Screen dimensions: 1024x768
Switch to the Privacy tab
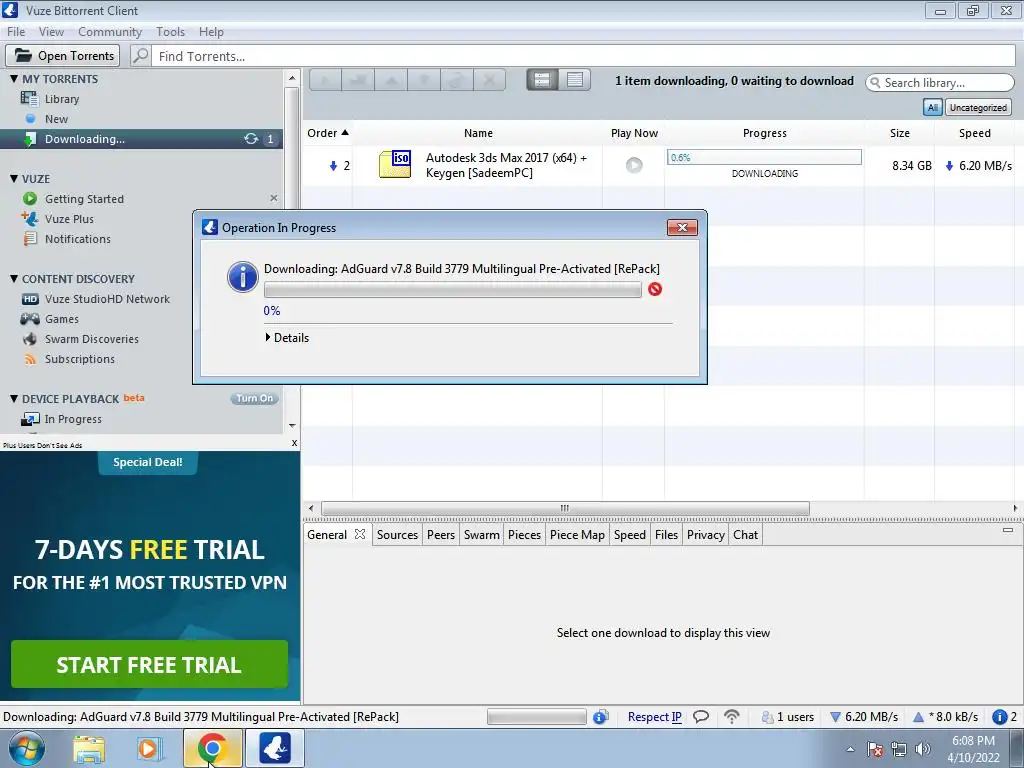pos(705,535)
